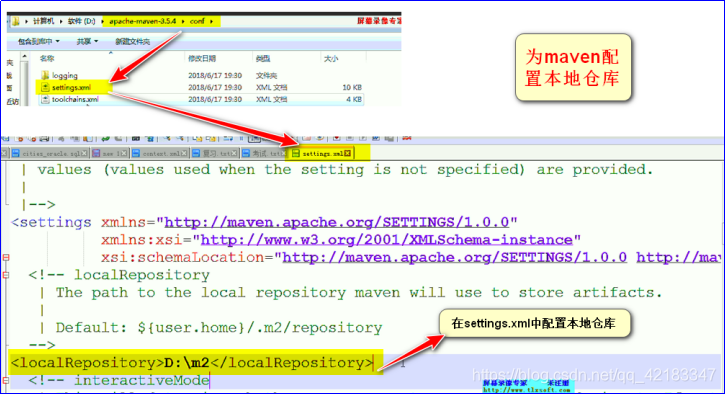
Task: Close the 复习.txt tab
Action: click(x=234, y=153)
